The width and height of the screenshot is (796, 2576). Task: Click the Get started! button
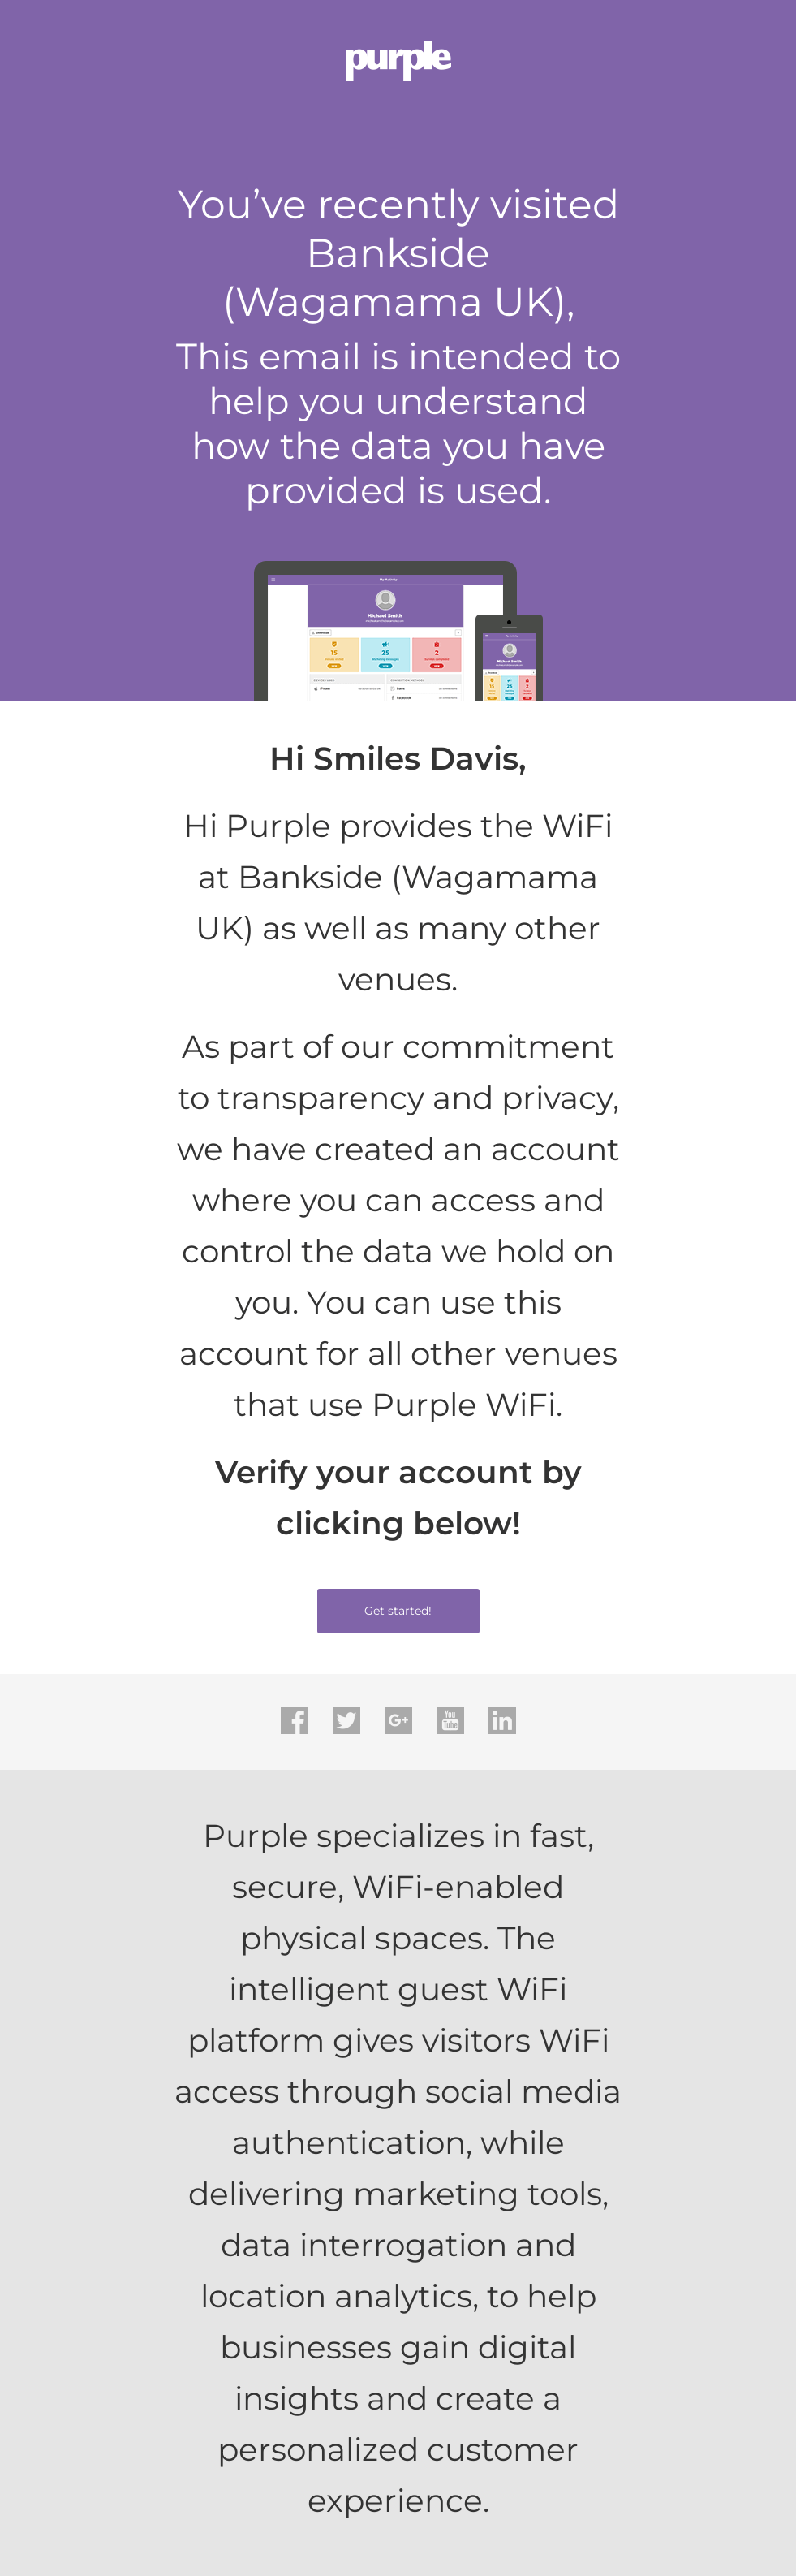click(x=398, y=1610)
